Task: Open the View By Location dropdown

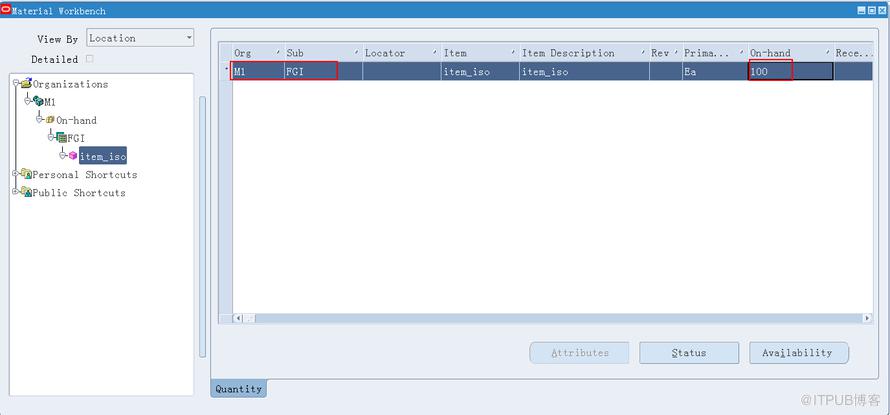Action: coord(140,38)
